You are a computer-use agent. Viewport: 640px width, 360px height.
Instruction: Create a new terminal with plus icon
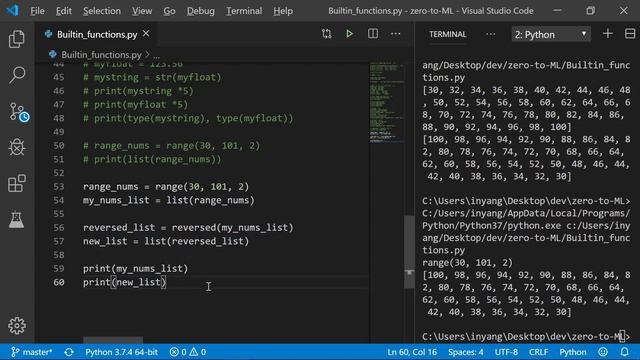(x=608, y=34)
